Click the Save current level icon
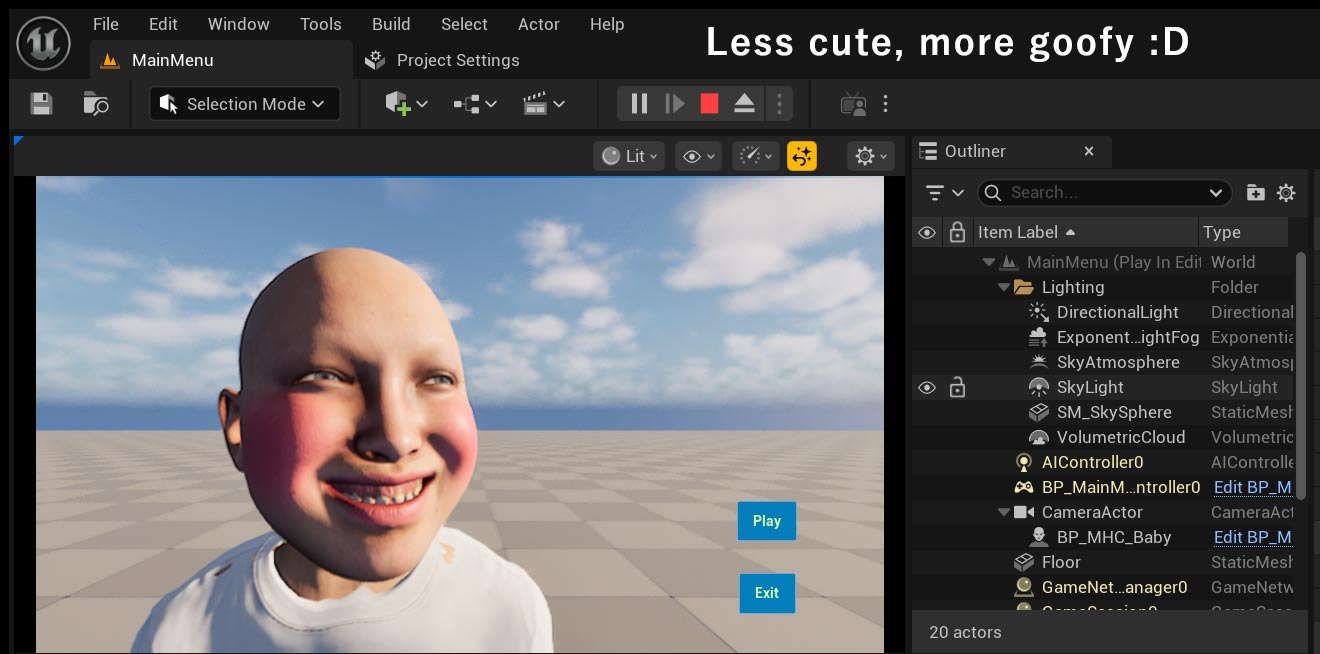1320x654 pixels. pyautogui.click(x=41, y=104)
